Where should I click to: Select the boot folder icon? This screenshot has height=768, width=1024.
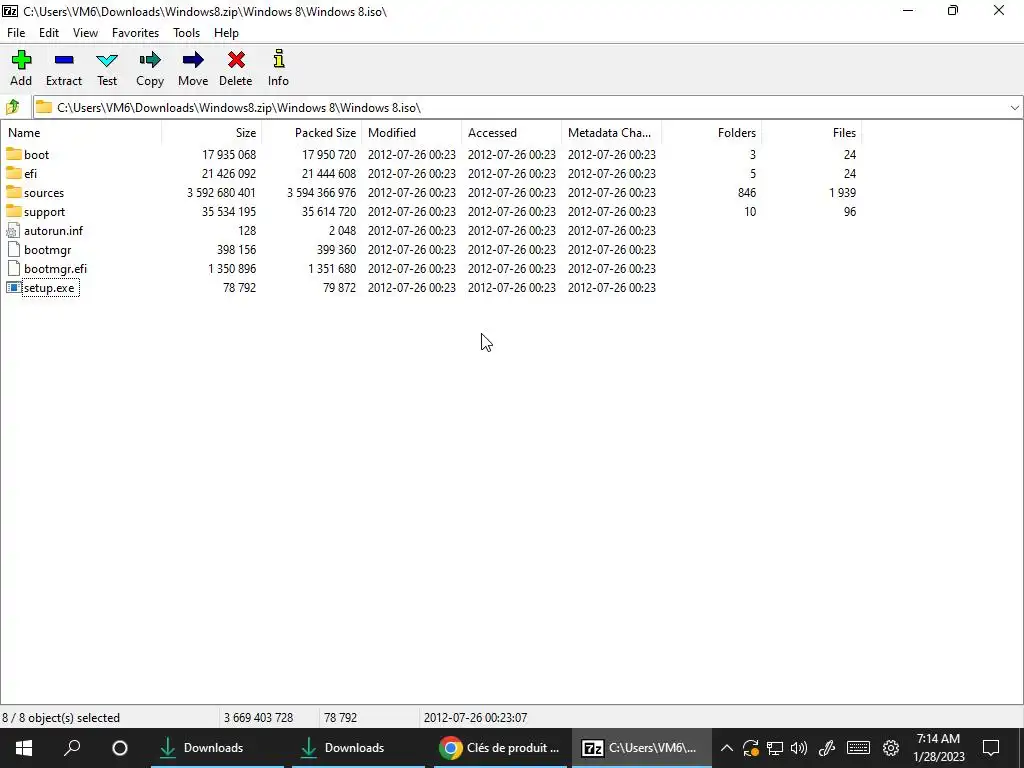14,154
